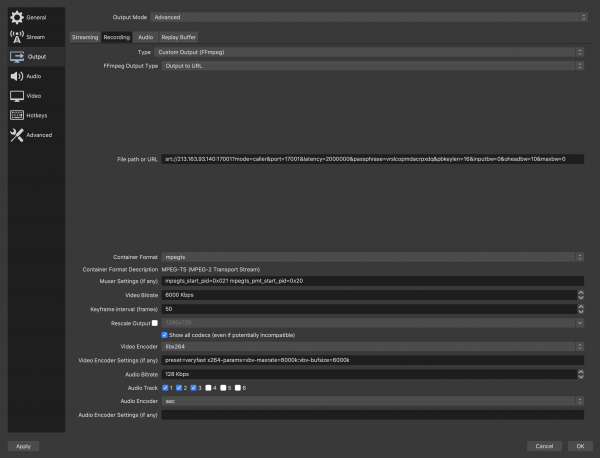Open the Rescale Output resolution dropdown
The image size is (600, 458).
coord(372,323)
